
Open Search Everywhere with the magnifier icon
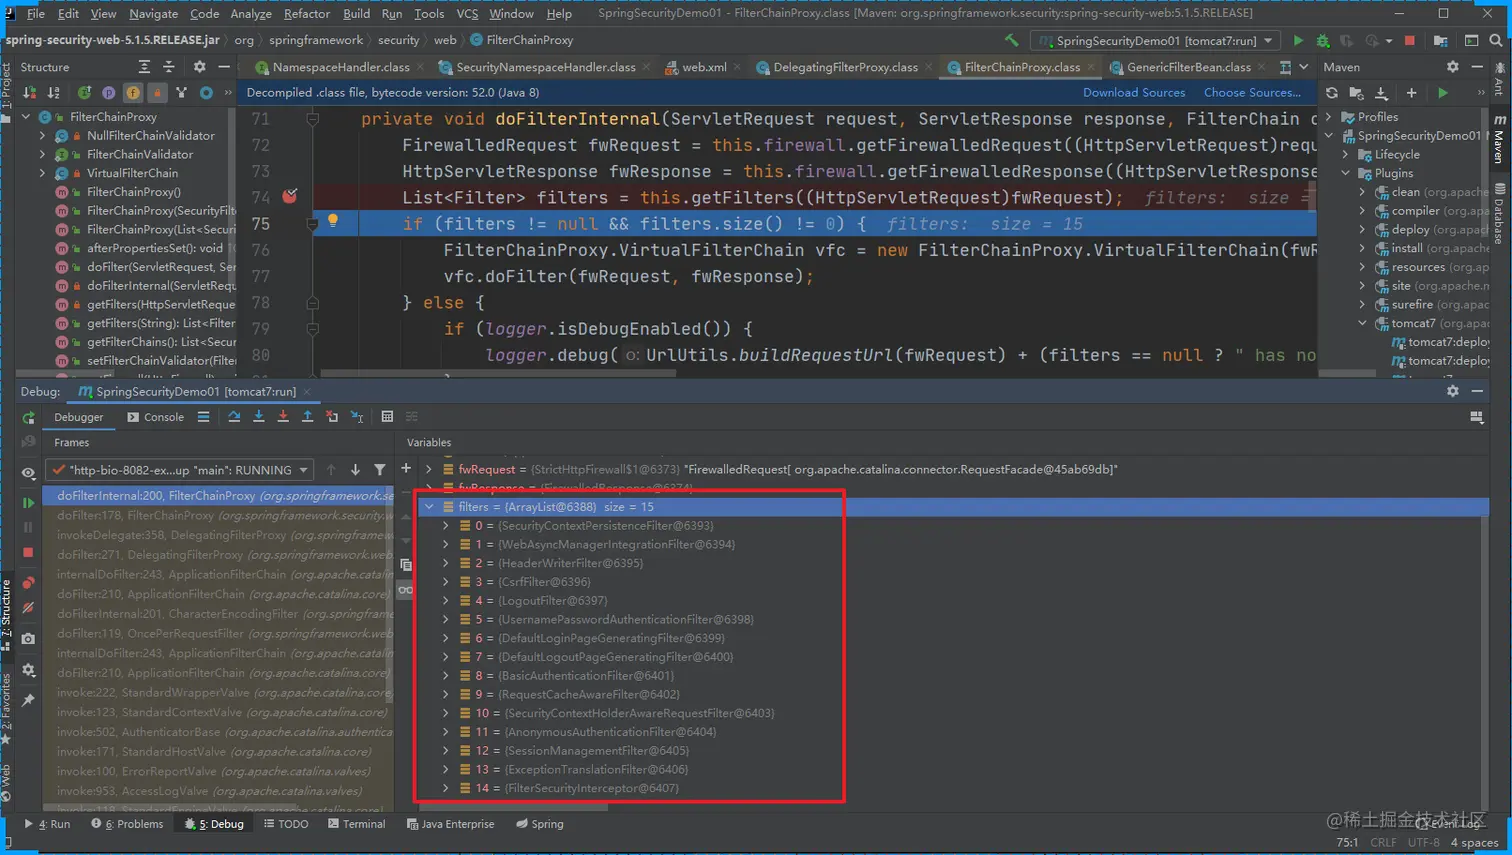[1496, 41]
